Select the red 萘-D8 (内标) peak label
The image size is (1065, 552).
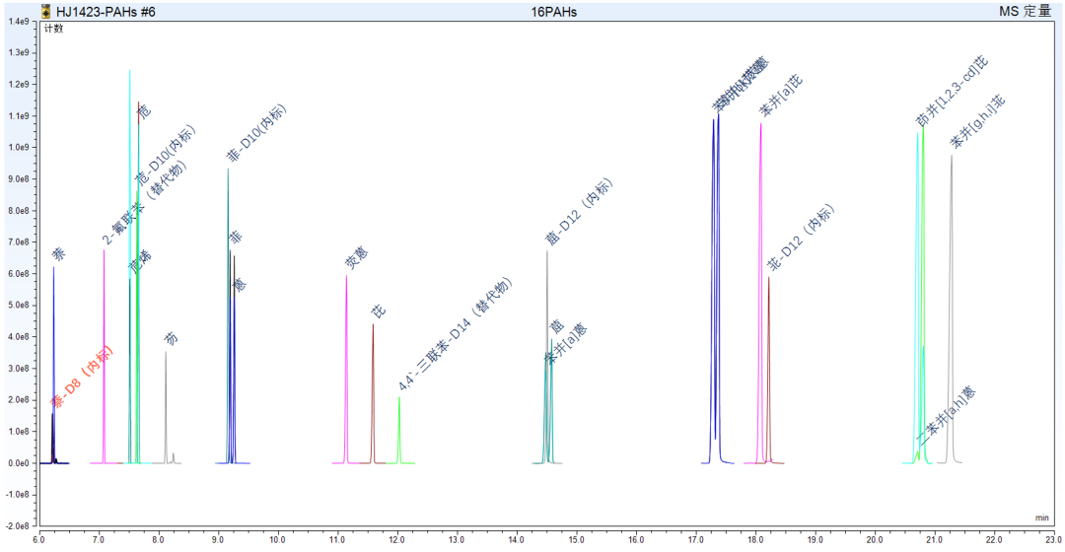(82, 377)
